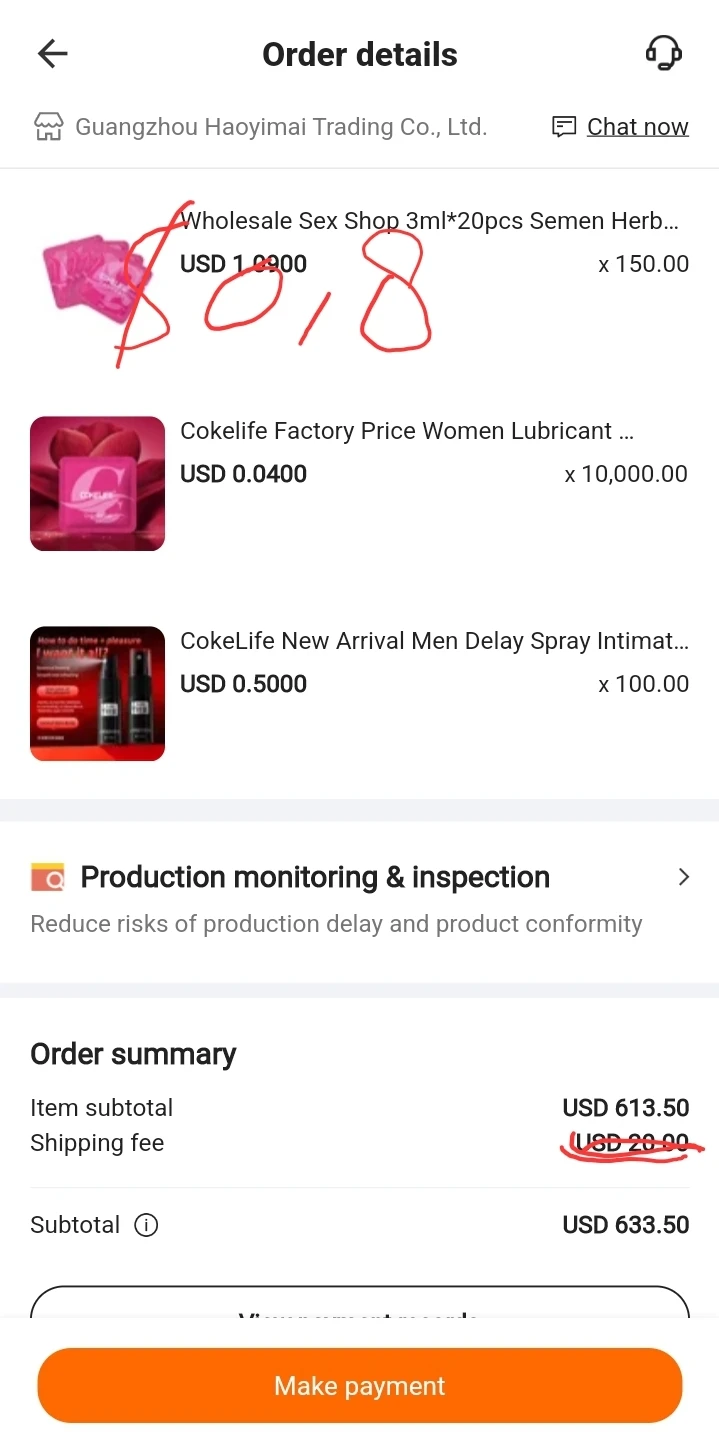Click the Subtotal info icon

[146, 1225]
